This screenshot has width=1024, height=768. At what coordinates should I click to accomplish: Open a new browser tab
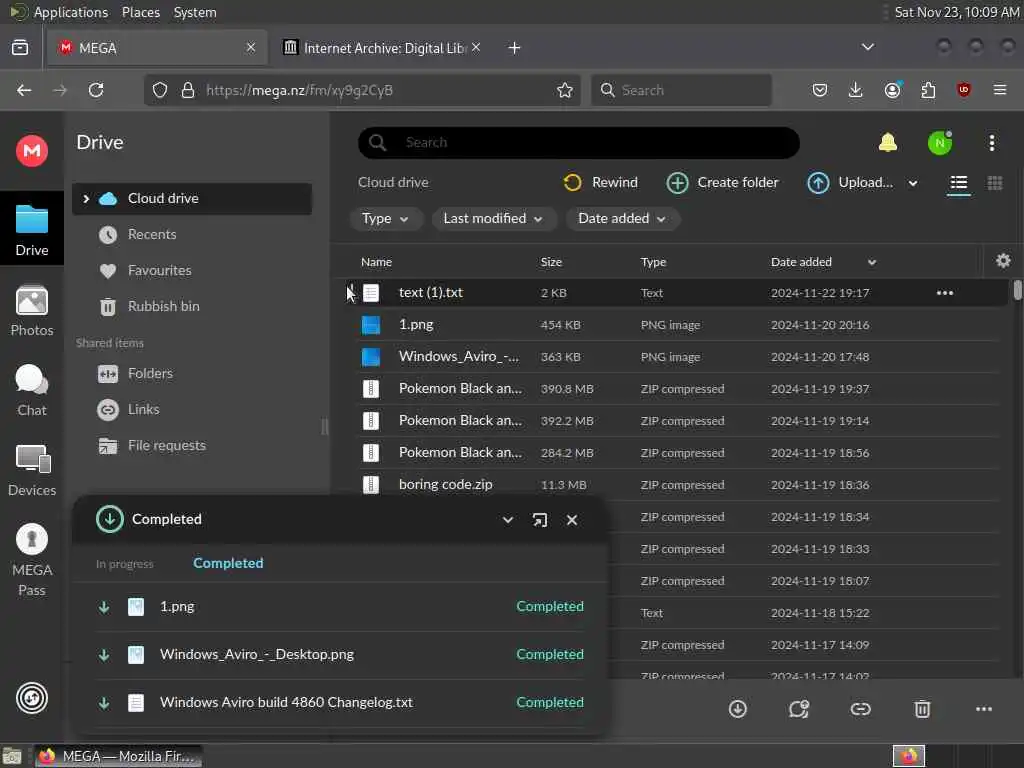pyautogui.click(x=514, y=48)
